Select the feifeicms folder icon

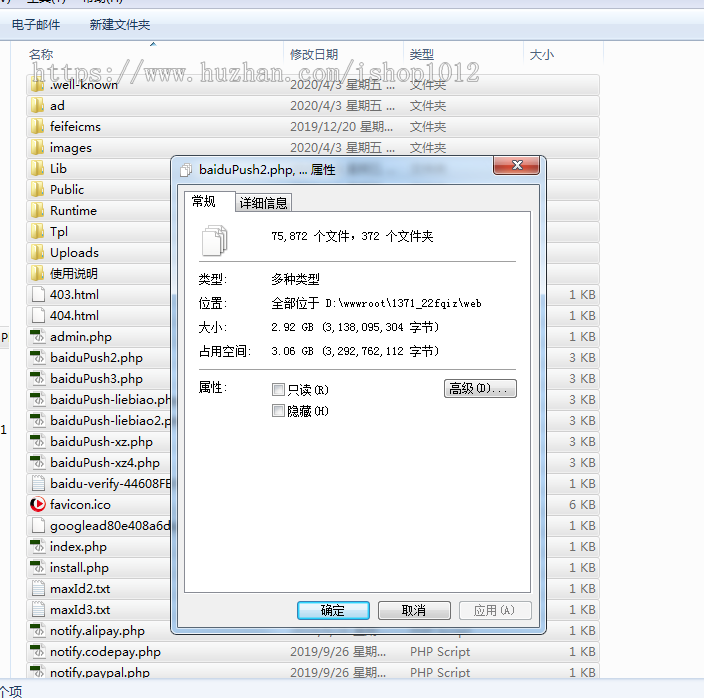38,127
